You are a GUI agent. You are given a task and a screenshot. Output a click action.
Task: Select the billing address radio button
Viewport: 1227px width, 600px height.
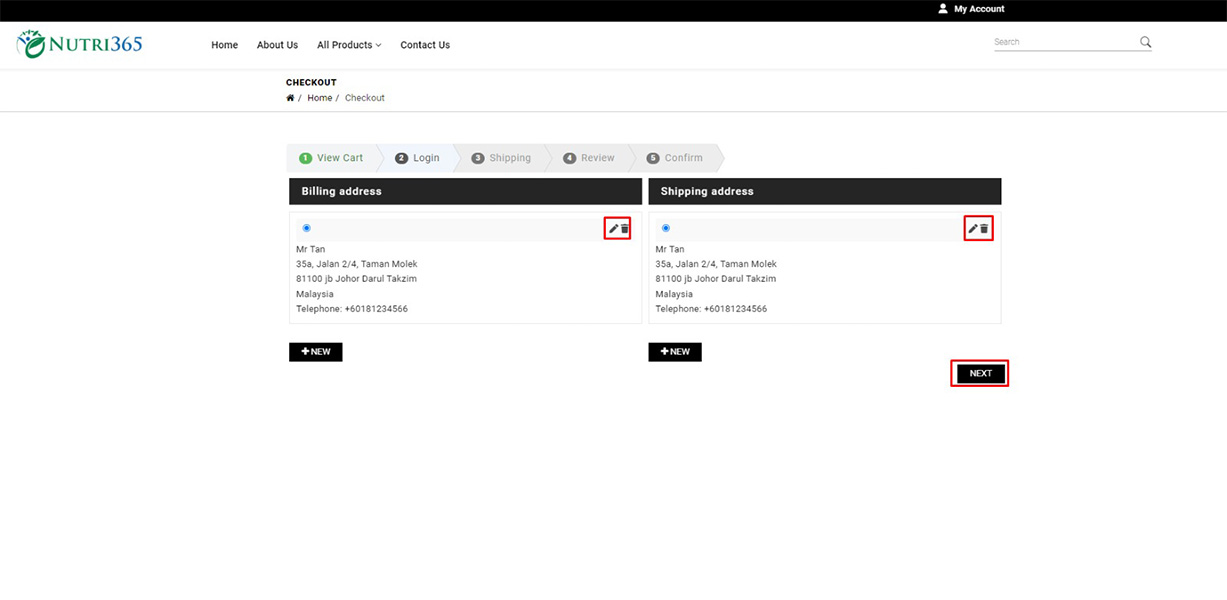[x=307, y=228]
